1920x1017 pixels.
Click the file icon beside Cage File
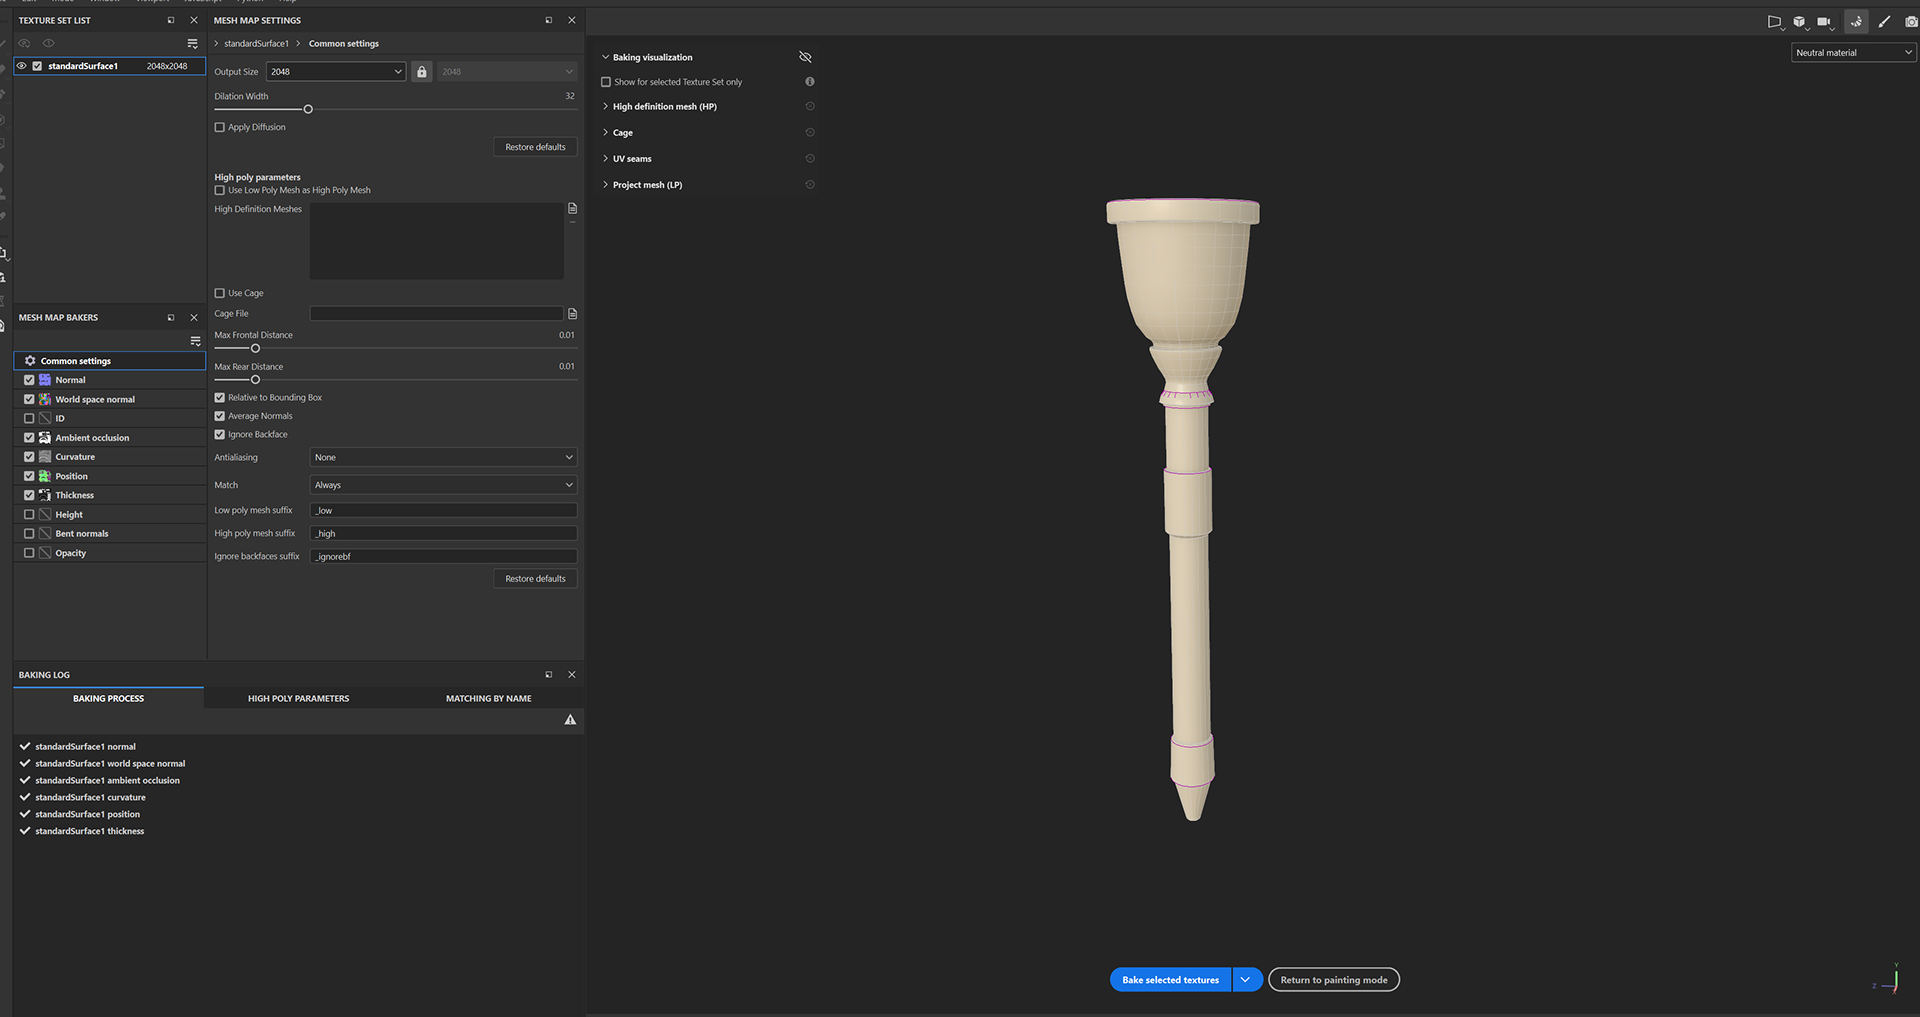573,314
